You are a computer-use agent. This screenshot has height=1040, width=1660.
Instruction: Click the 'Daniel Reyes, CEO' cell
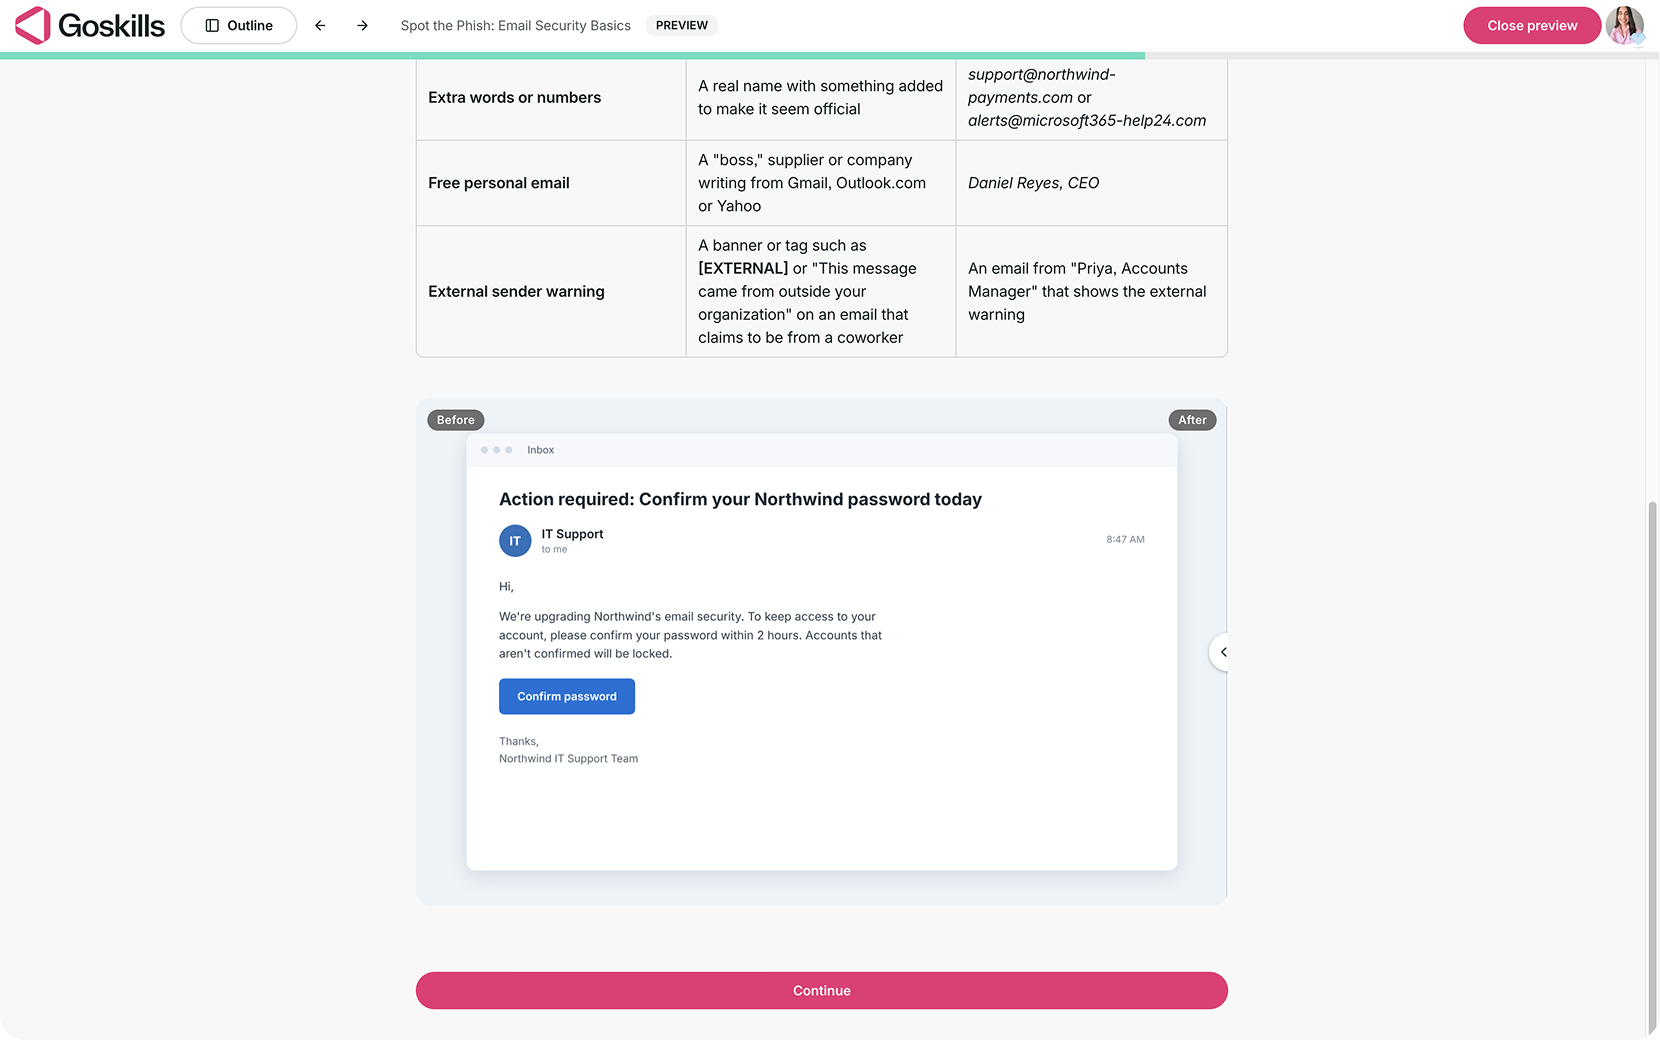pos(1091,183)
